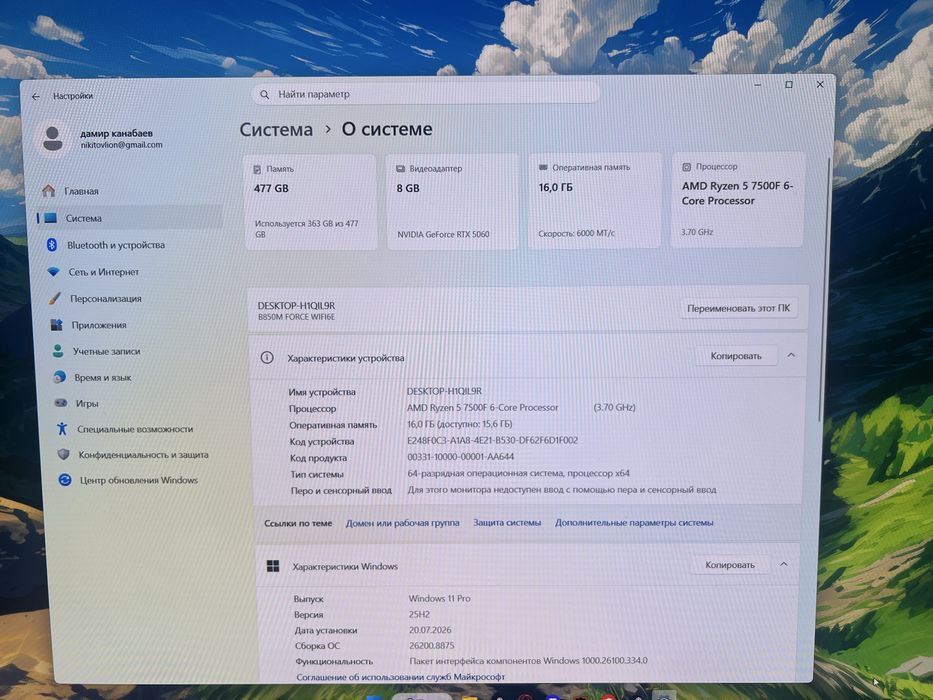Copy device specs with Копировать button
933x700 pixels.
(x=736, y=355)
